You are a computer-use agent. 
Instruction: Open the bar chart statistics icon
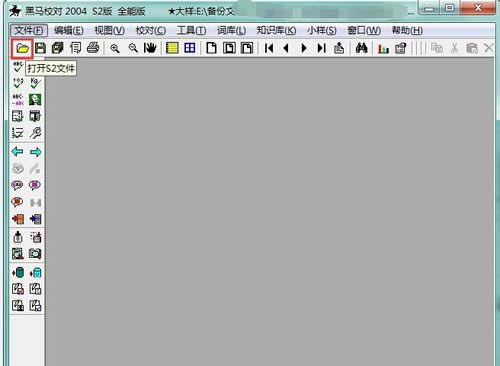point(383,49)
